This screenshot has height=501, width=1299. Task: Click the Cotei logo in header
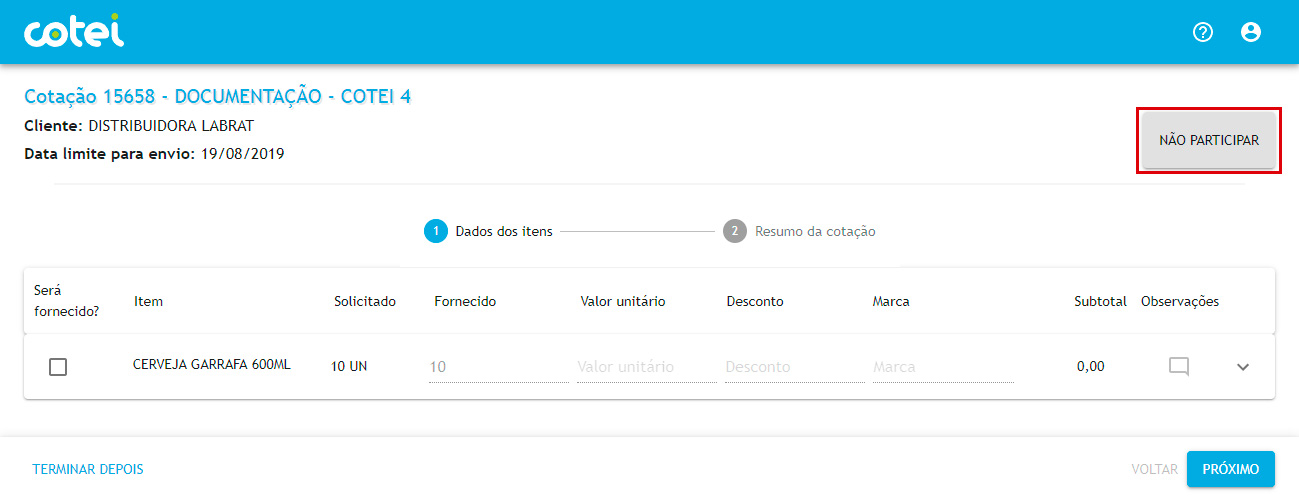(x=74, y=32)
